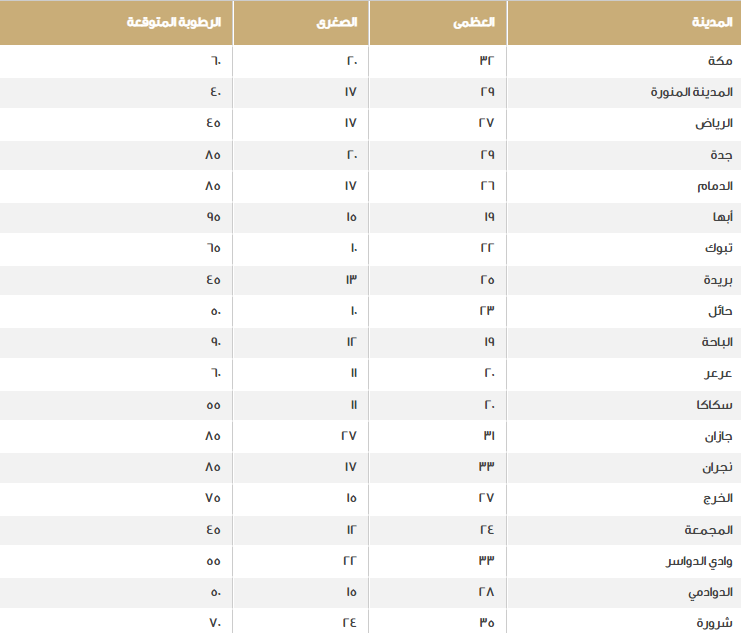Viewport: 741px width, 633px height.
Task: Select the شرورة city name
Action: [x=715, y=623]
